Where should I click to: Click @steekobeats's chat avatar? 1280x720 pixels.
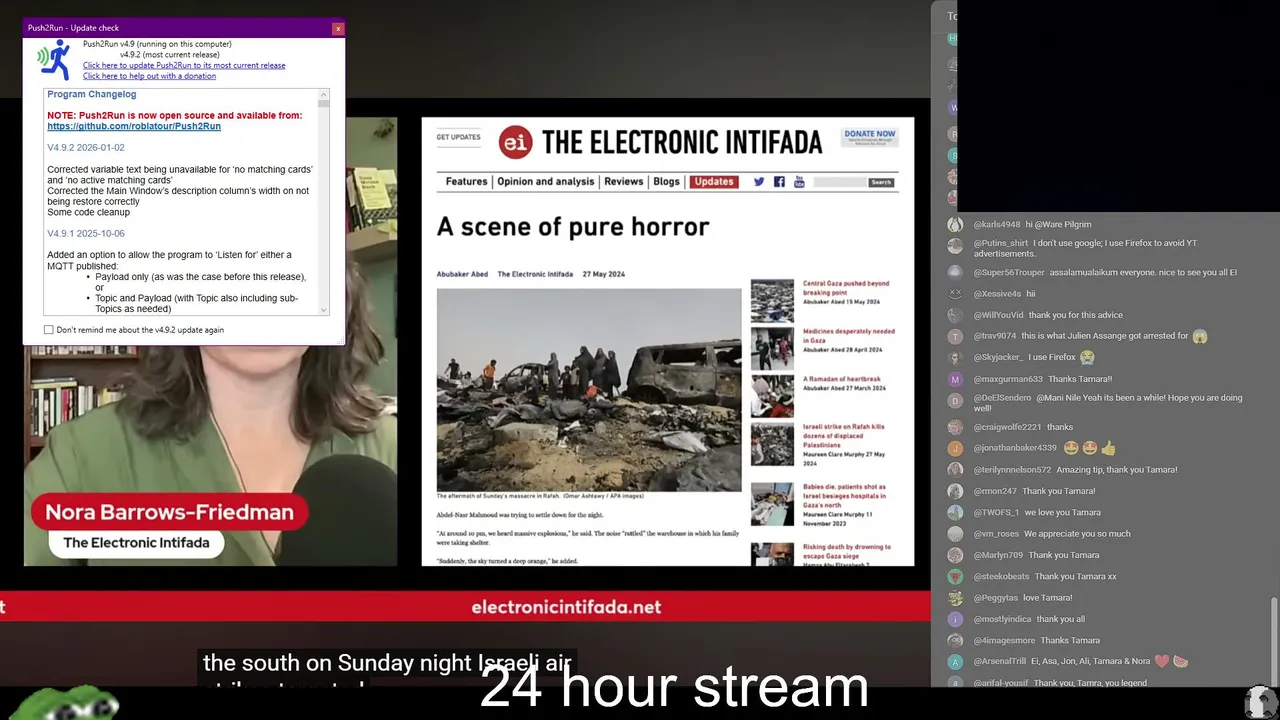click(x=955, y=576)
